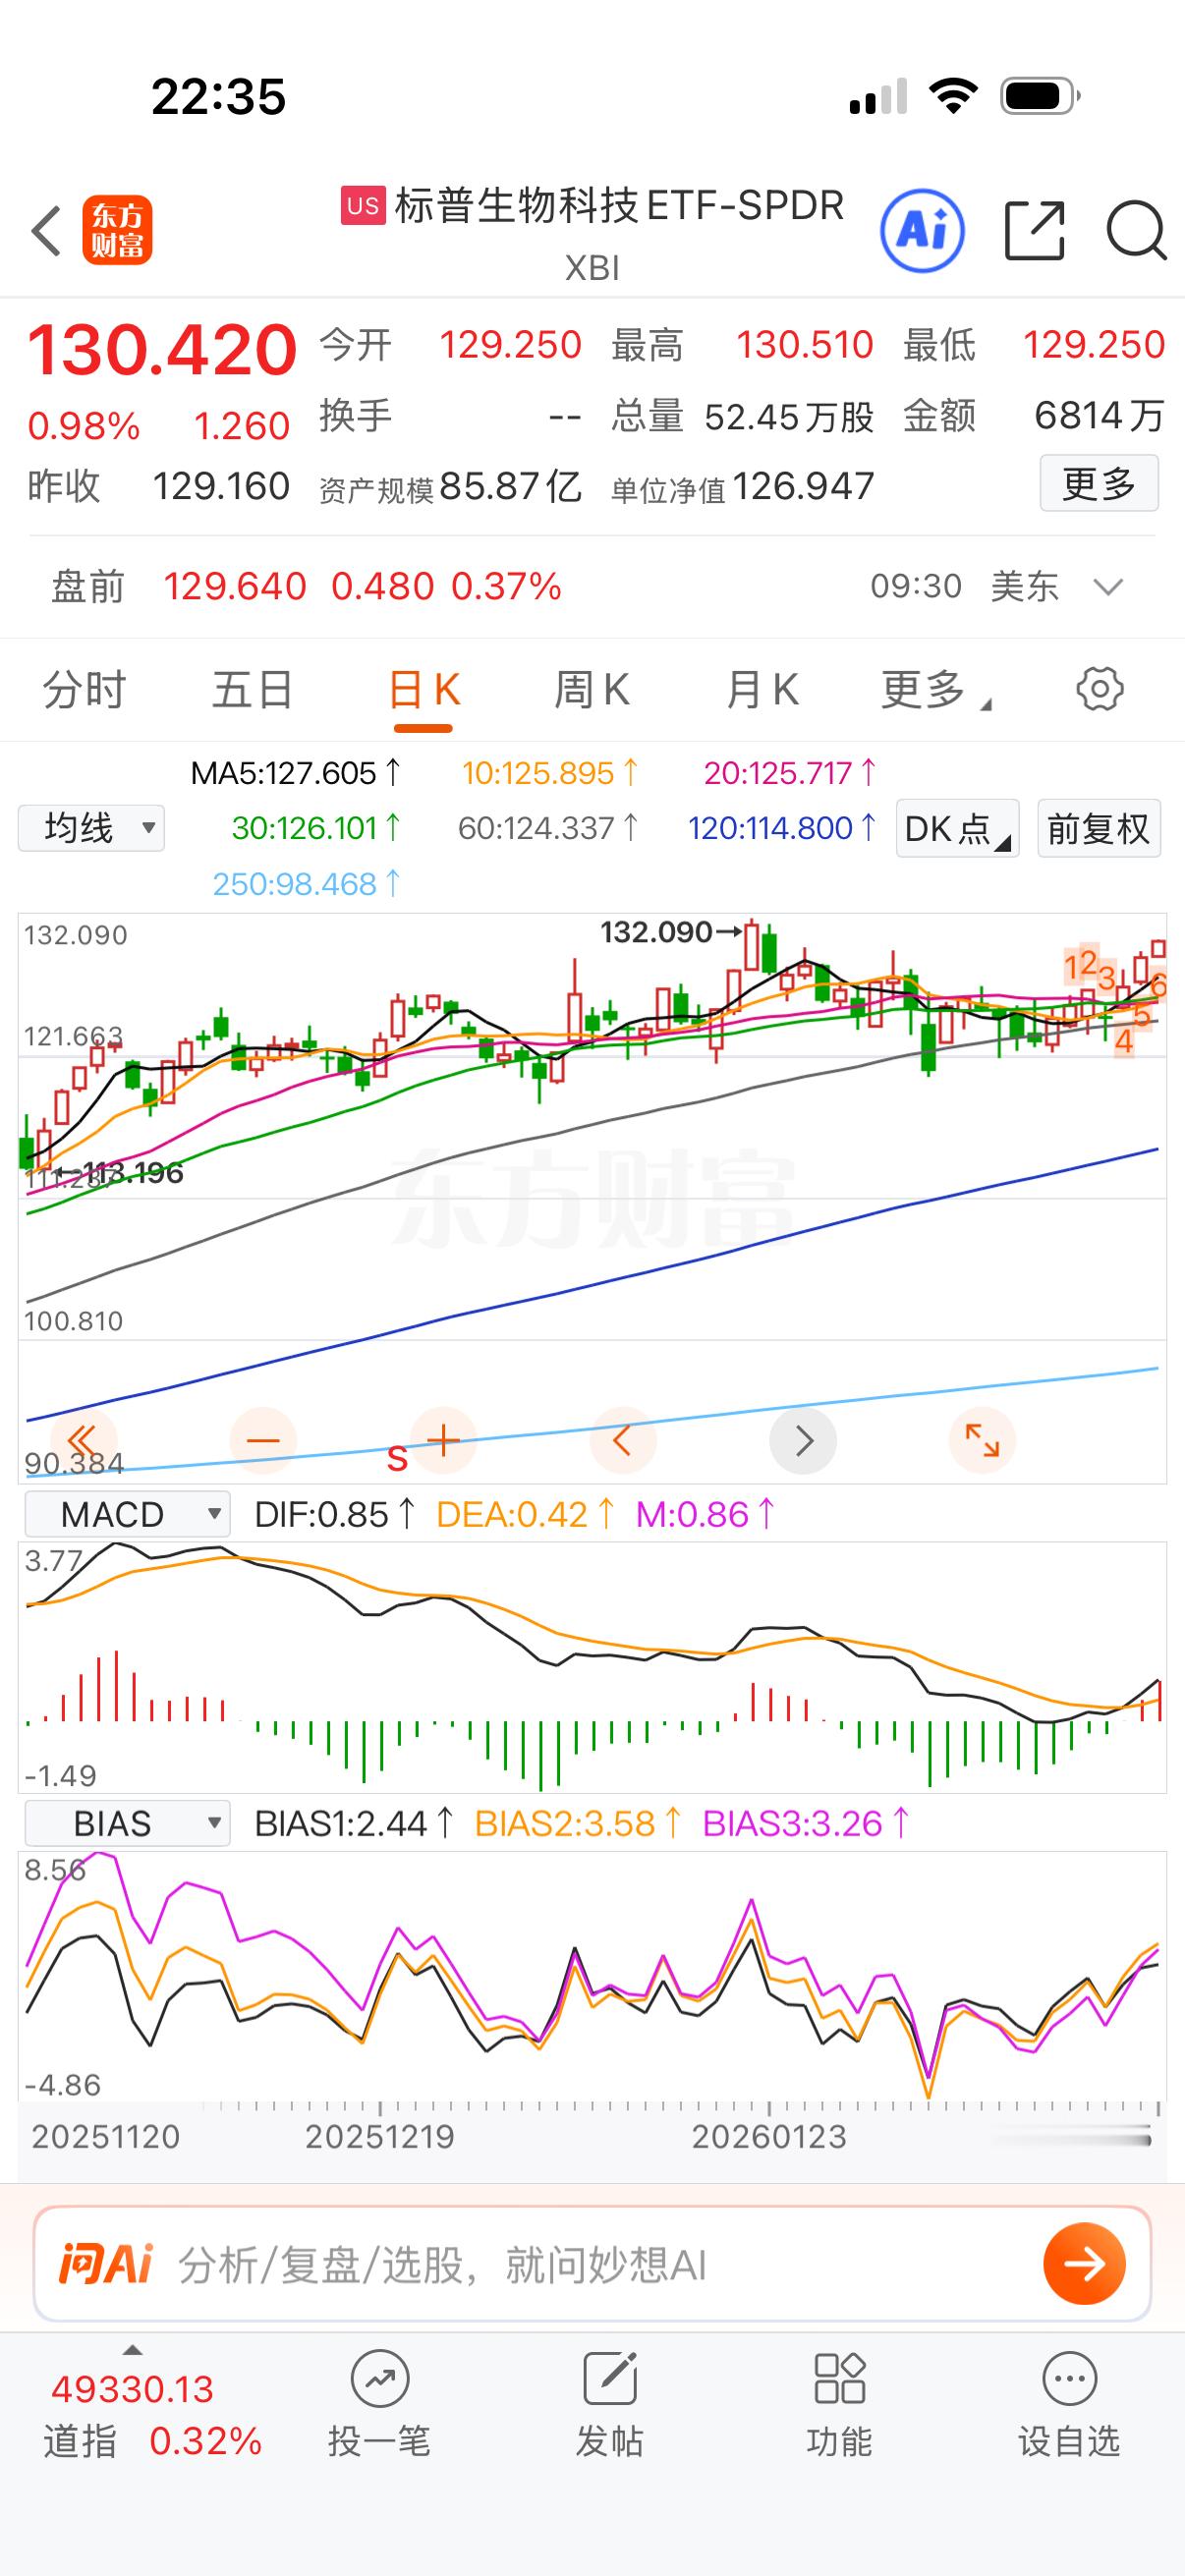Tap MA 120:114.800 value

[783, 828]
